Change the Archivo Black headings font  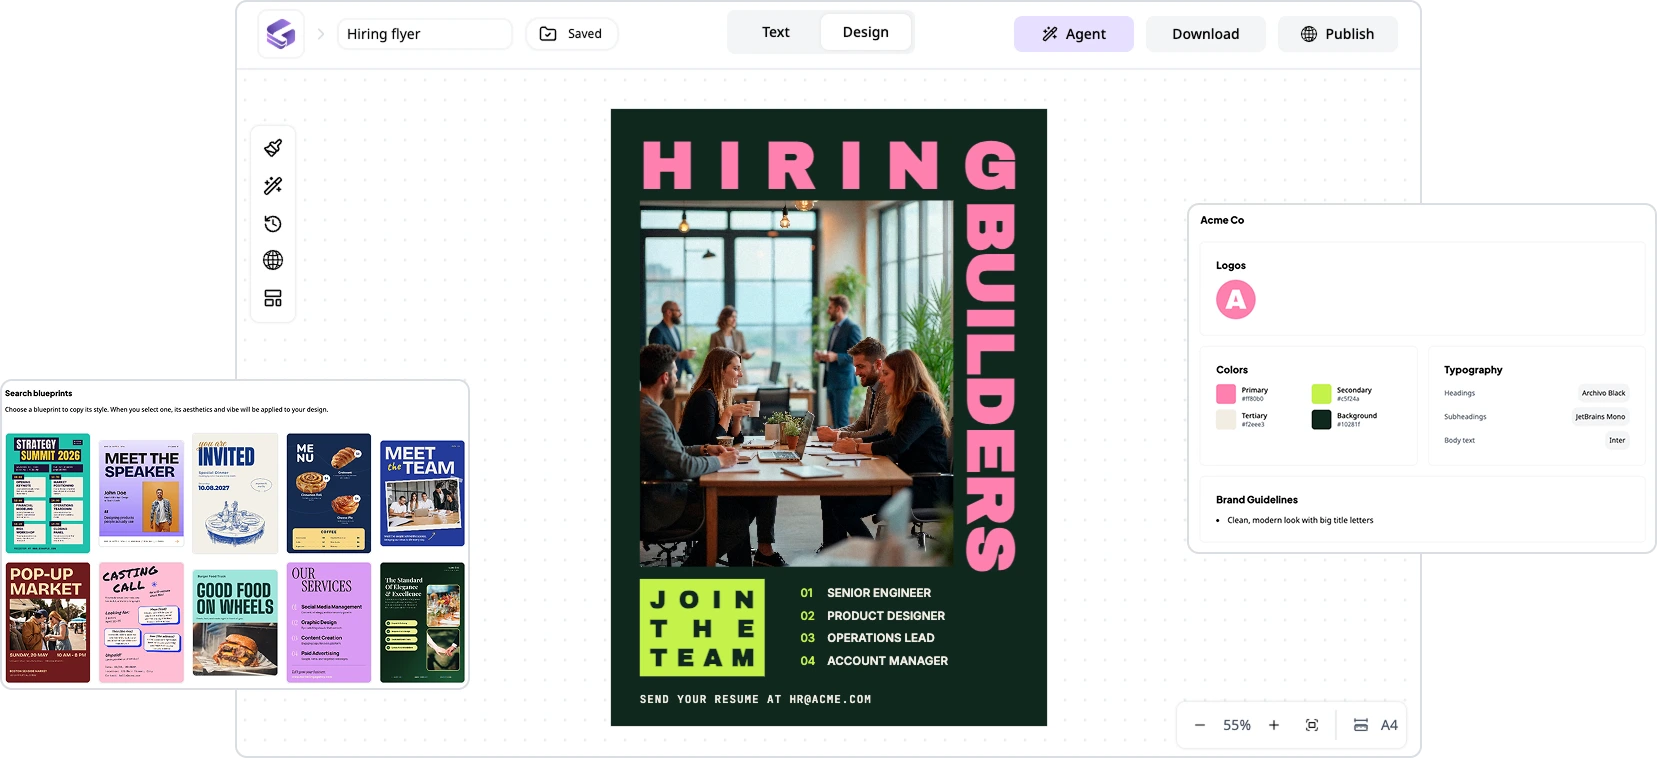pos(1603,393)
